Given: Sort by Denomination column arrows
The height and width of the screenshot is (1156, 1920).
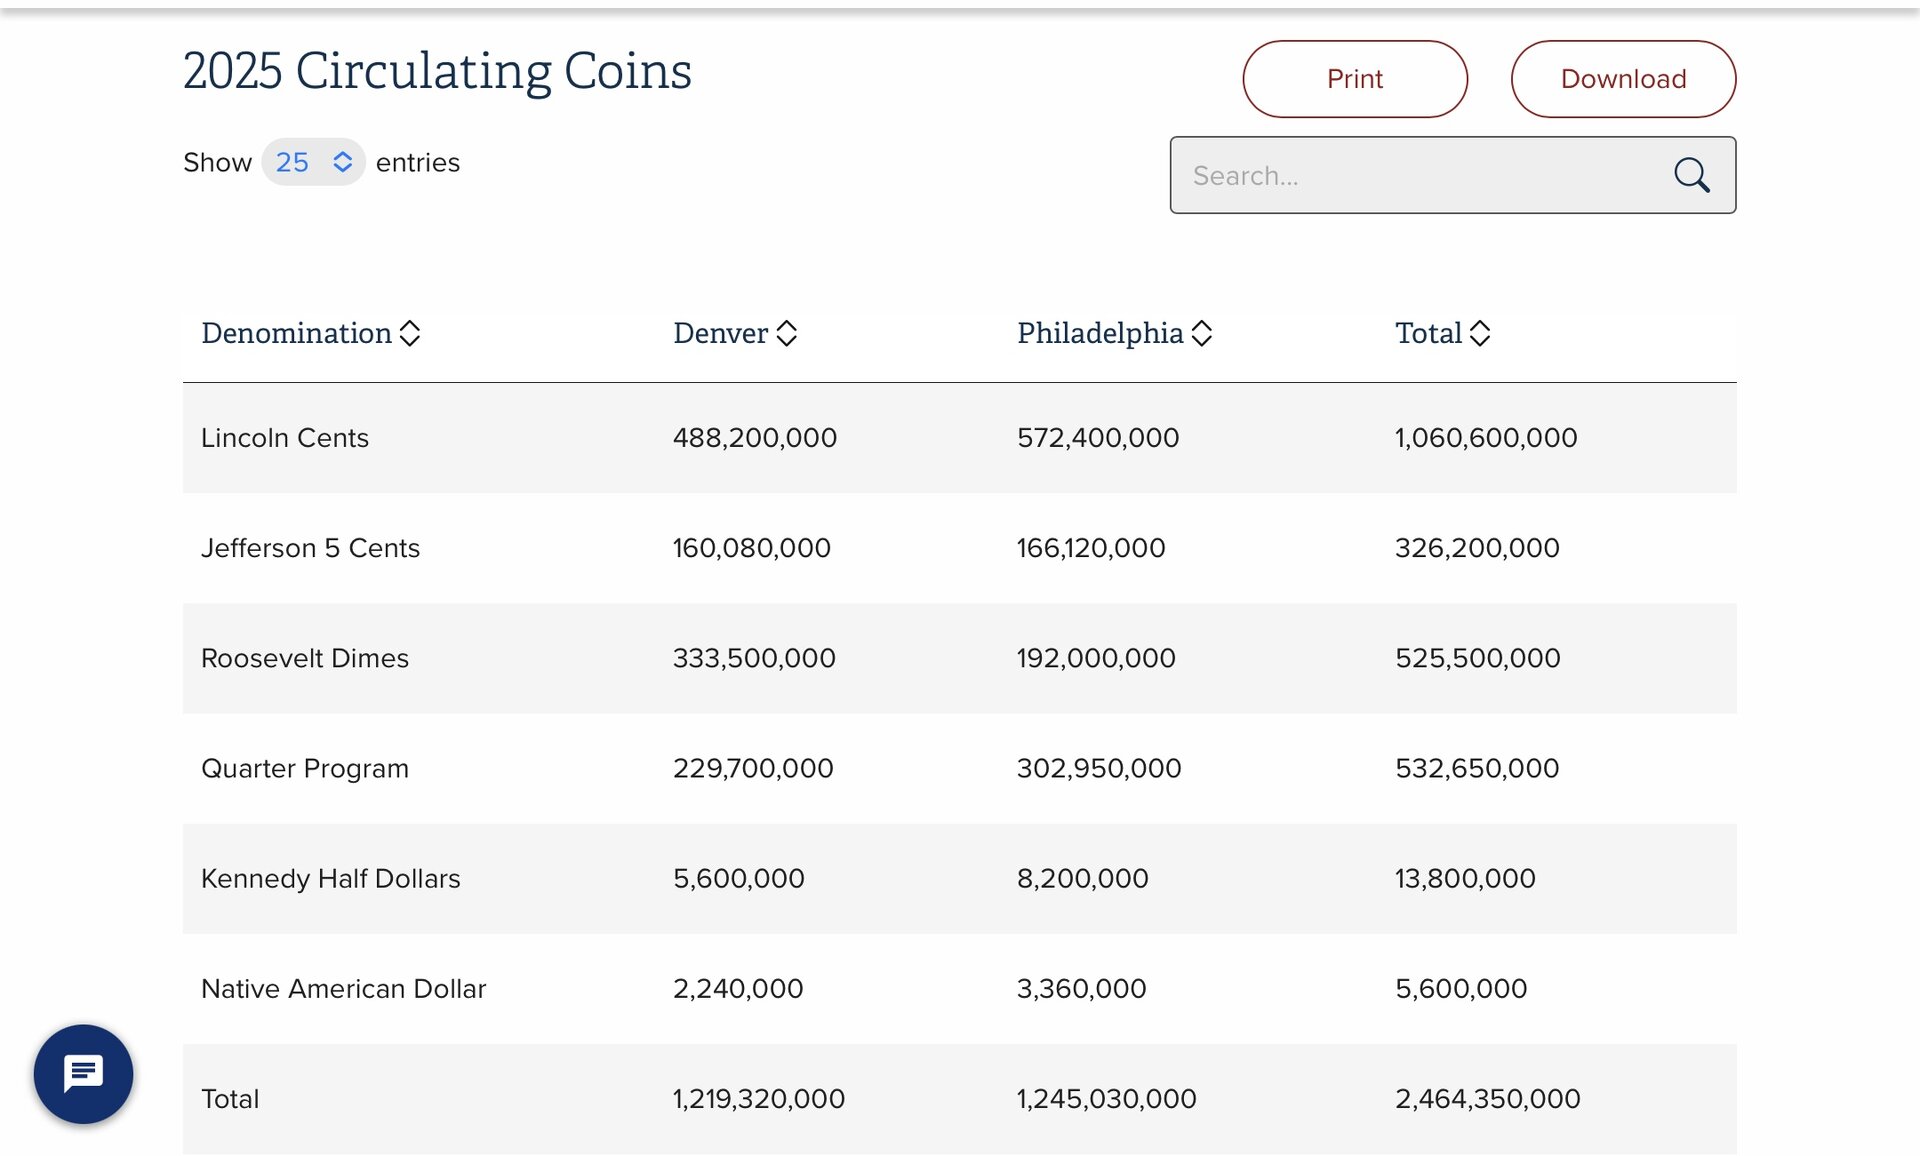Looking at the screenshot, I should (410, 333).
